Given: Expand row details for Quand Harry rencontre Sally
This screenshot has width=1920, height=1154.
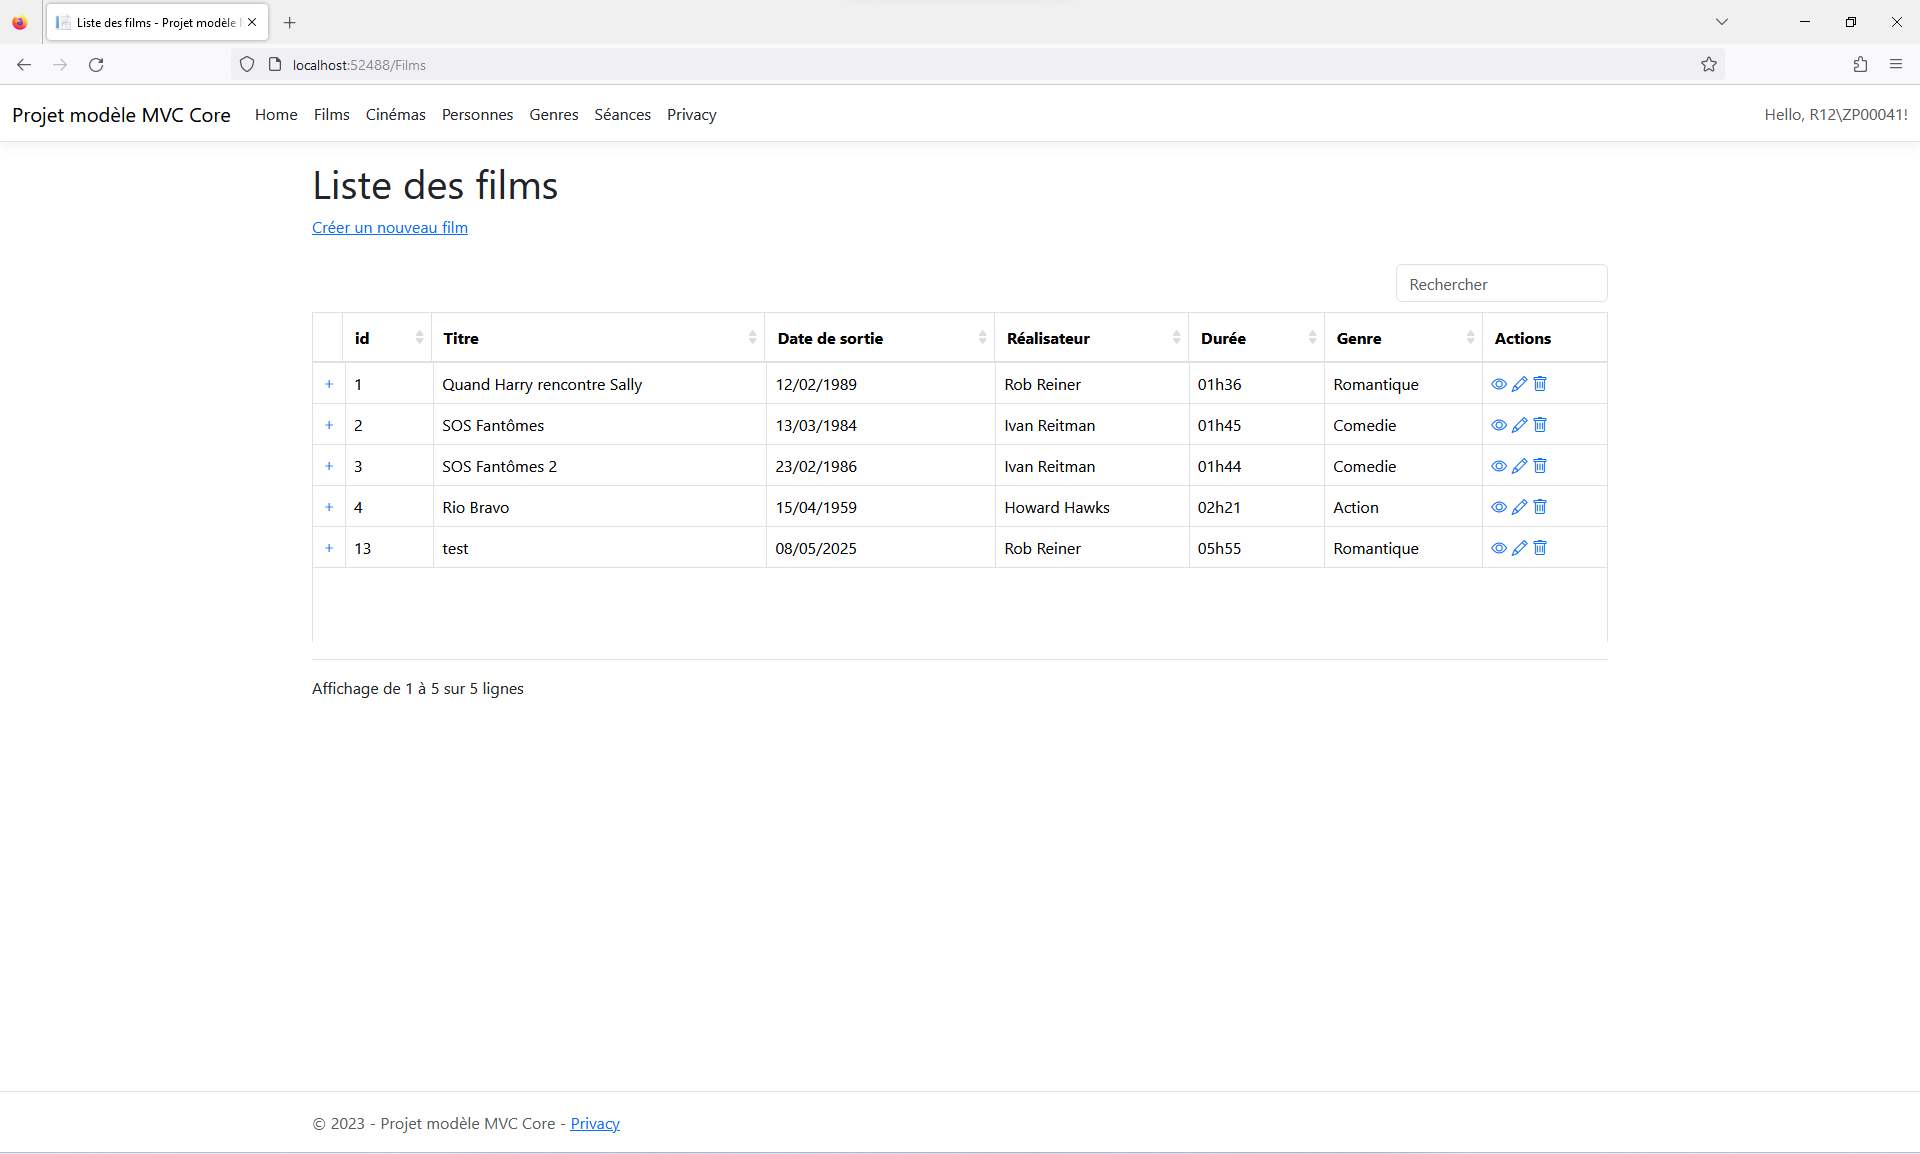Looking at the screenshot, I should tap(329, 384).
